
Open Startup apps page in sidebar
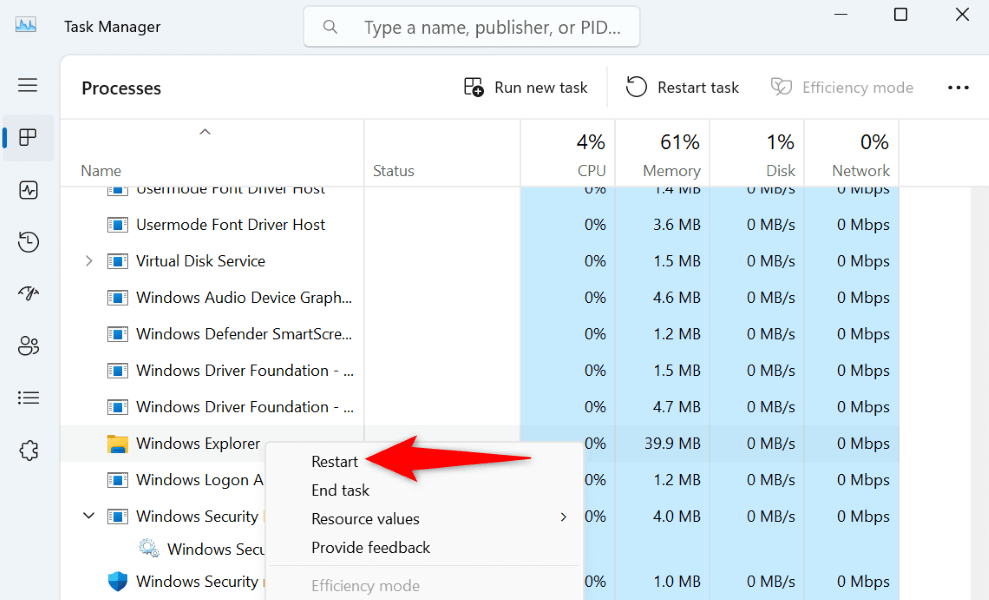coord(28,294)
